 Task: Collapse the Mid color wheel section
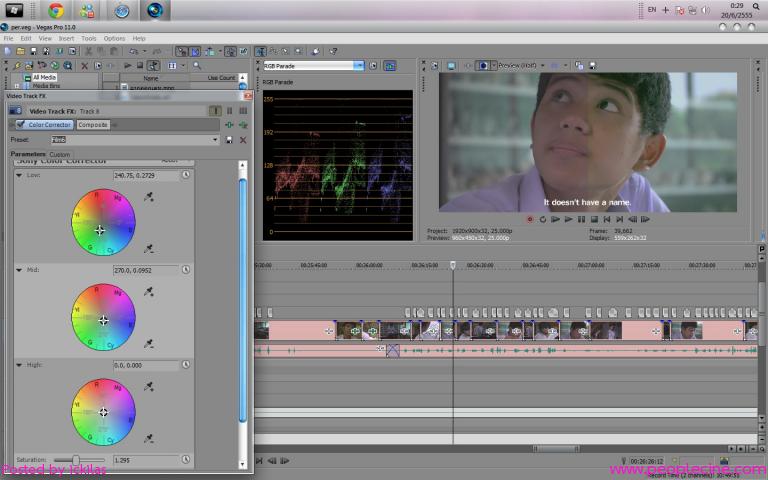click(x=19, y=270)
